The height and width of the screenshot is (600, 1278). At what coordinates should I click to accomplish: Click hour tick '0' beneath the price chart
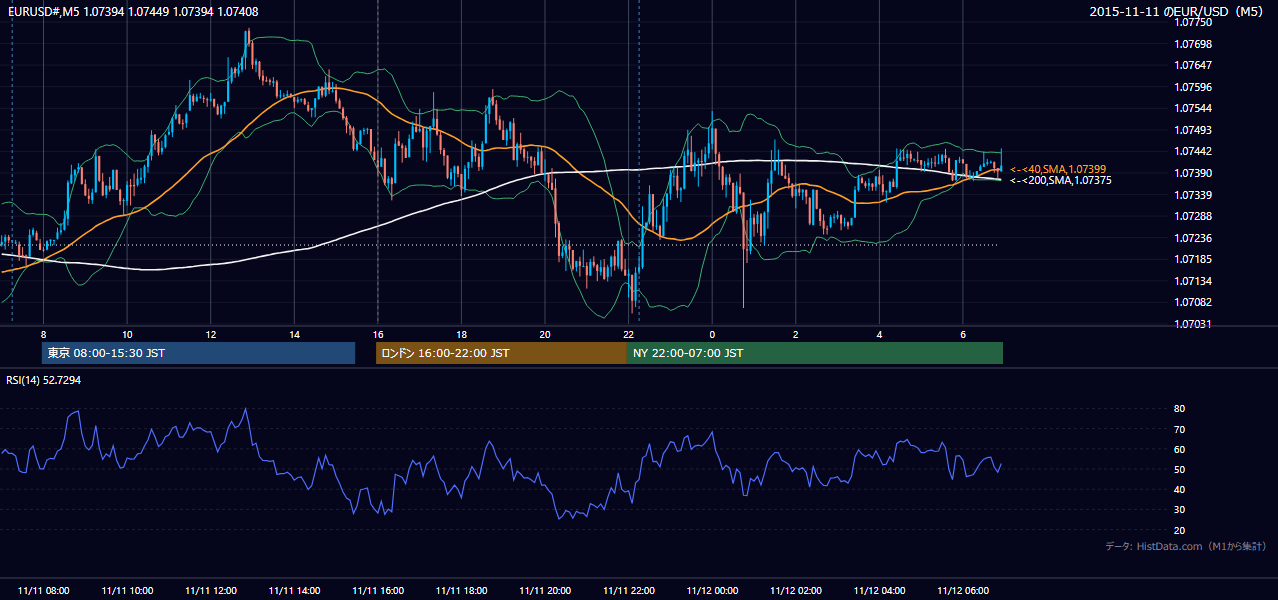coord(712,334)
